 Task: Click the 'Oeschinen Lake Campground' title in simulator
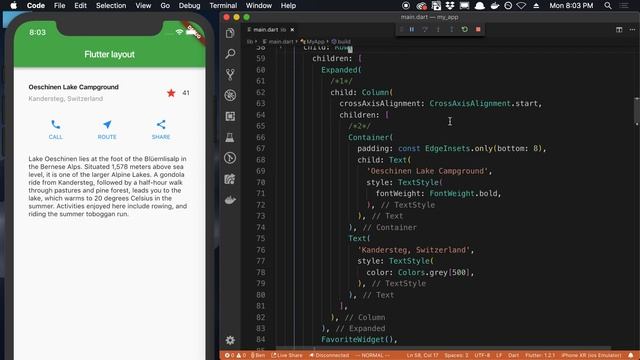click(73, 87)
